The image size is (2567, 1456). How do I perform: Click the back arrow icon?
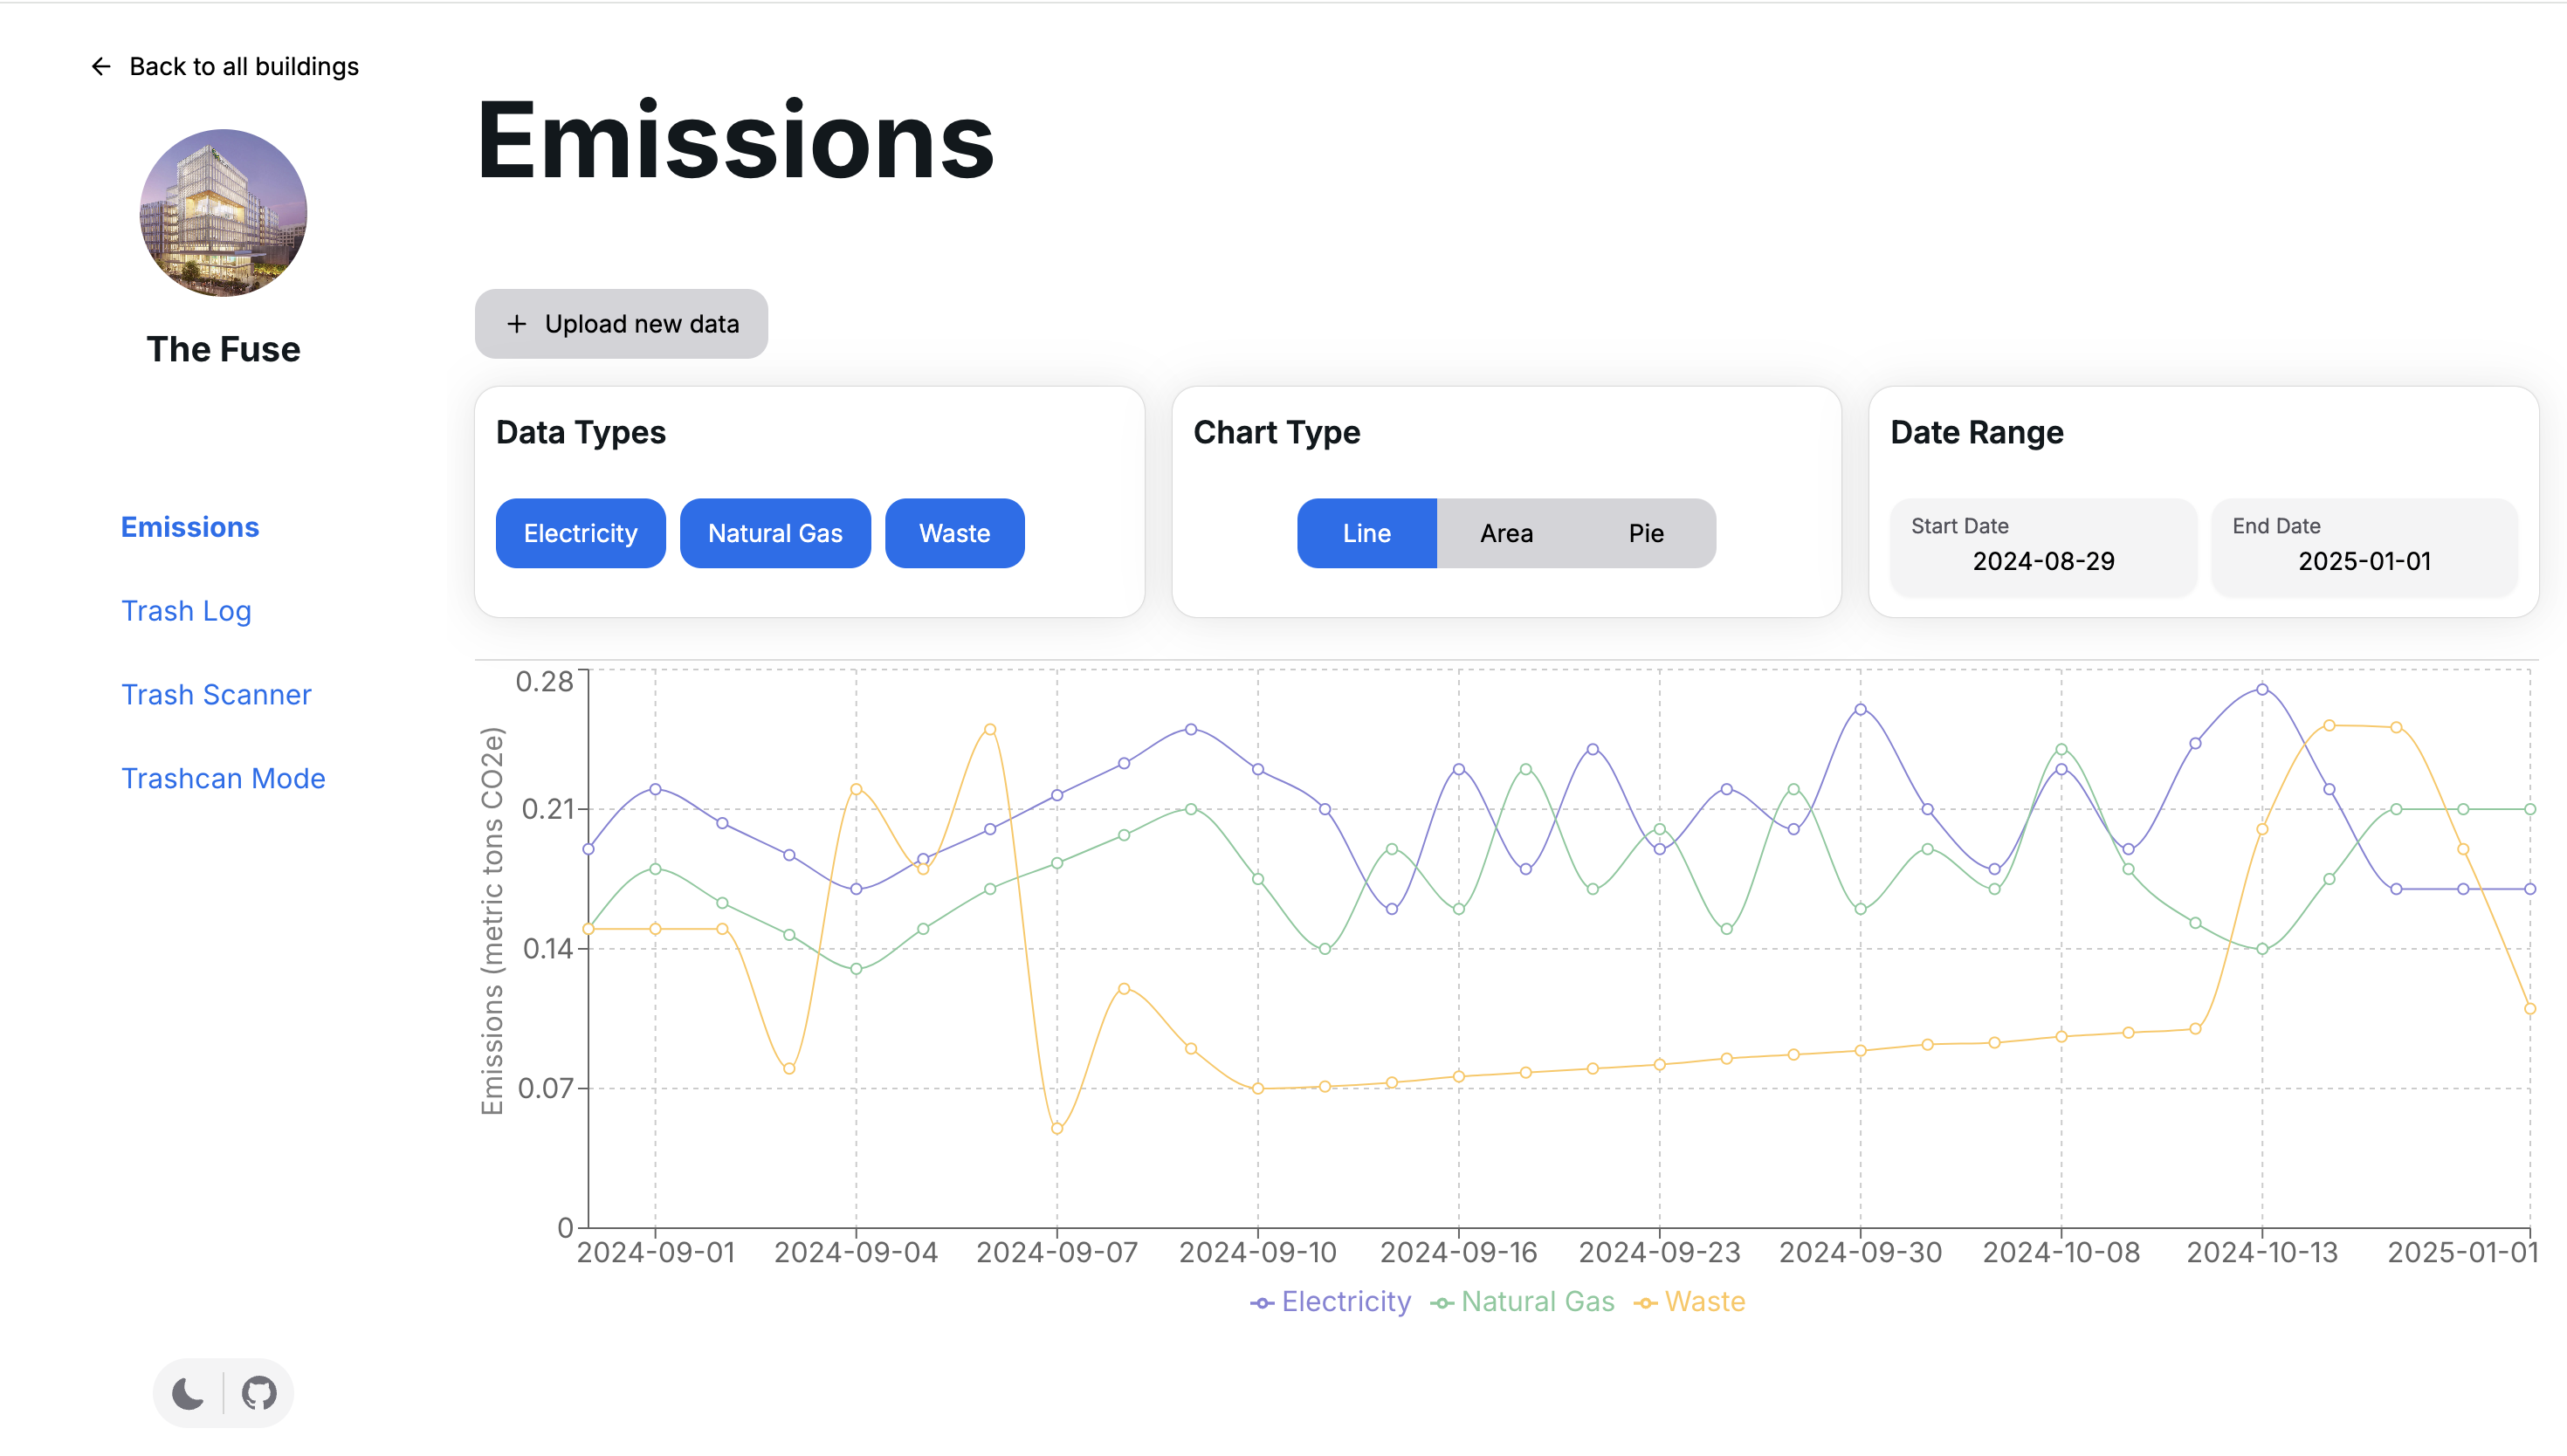pyautogui.click(x=101, y=66)
